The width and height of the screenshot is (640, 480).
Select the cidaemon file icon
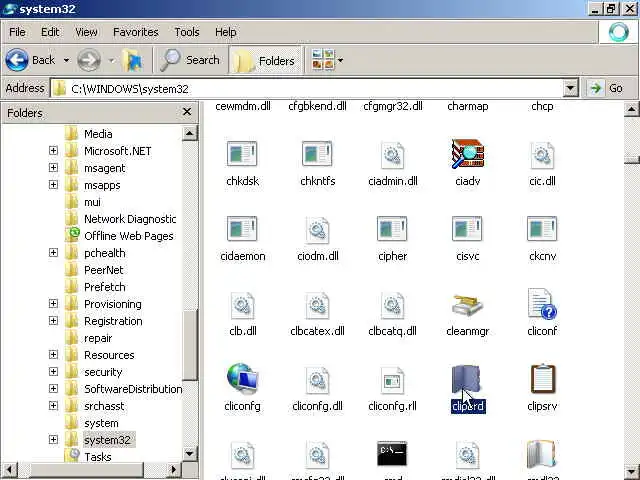click(x=242, y=229)
